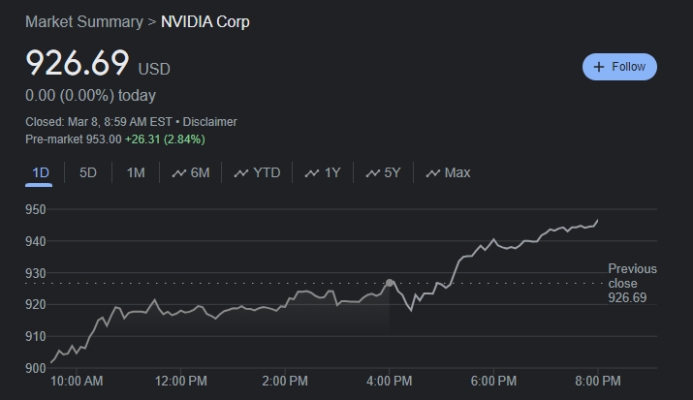Screen dimensions: 693x400
Task: Click the Previous close 926.69 label
Action: 632,283
